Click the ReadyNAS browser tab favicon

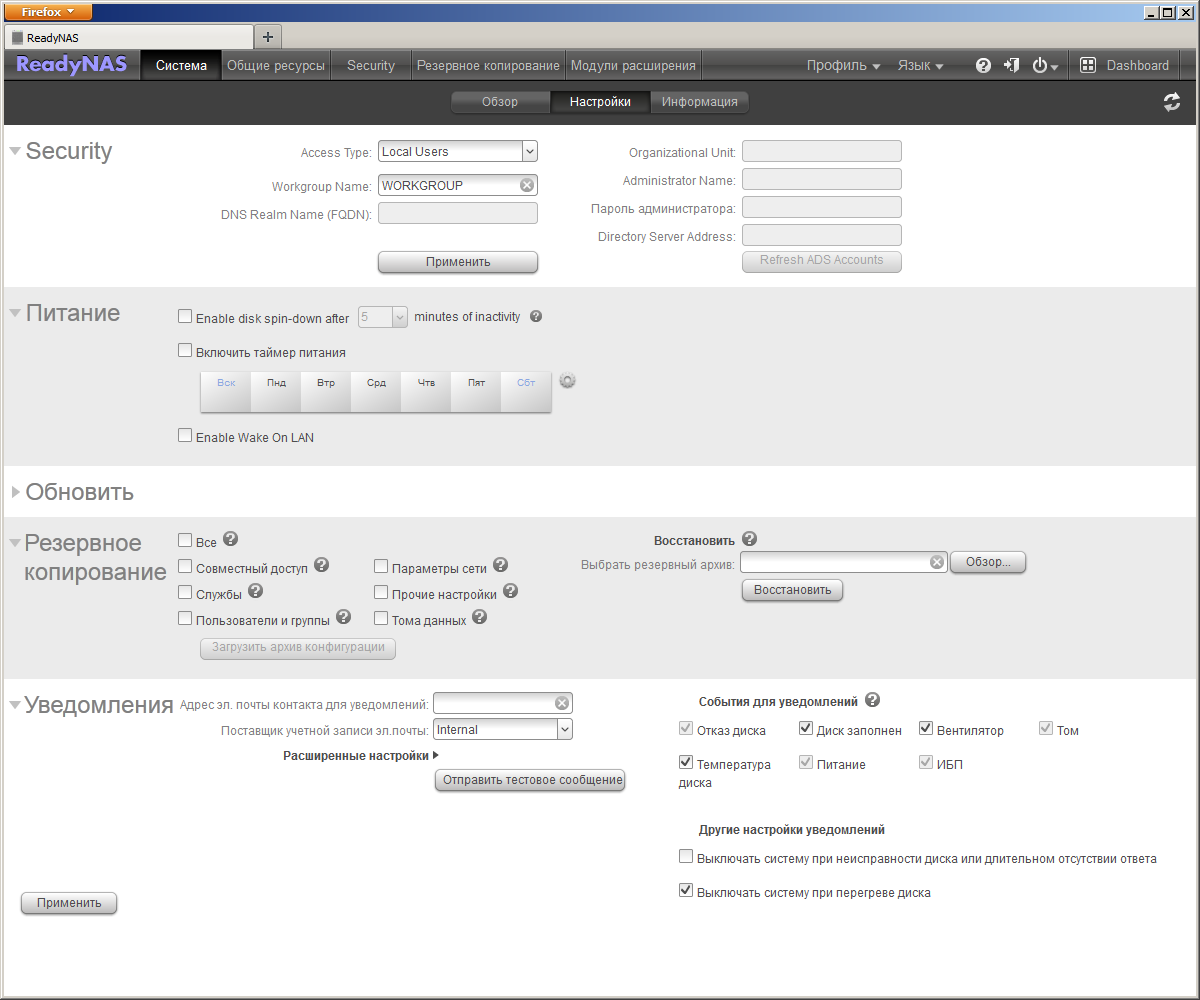point(17,37)
